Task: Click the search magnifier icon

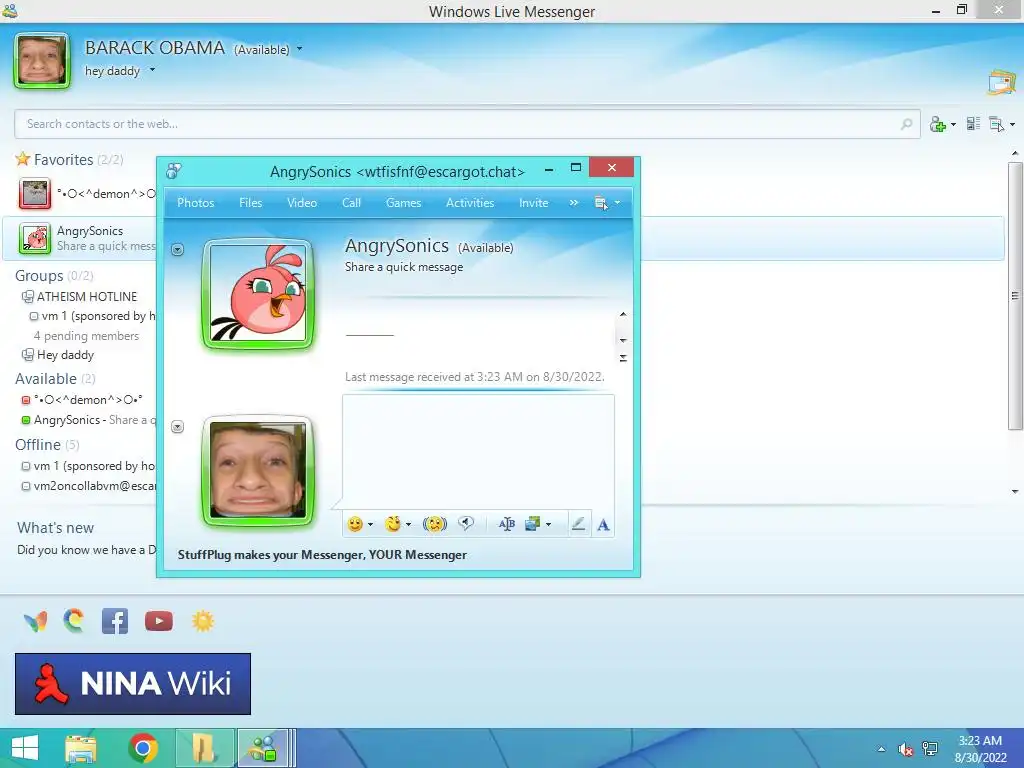Action: point(906,123)
